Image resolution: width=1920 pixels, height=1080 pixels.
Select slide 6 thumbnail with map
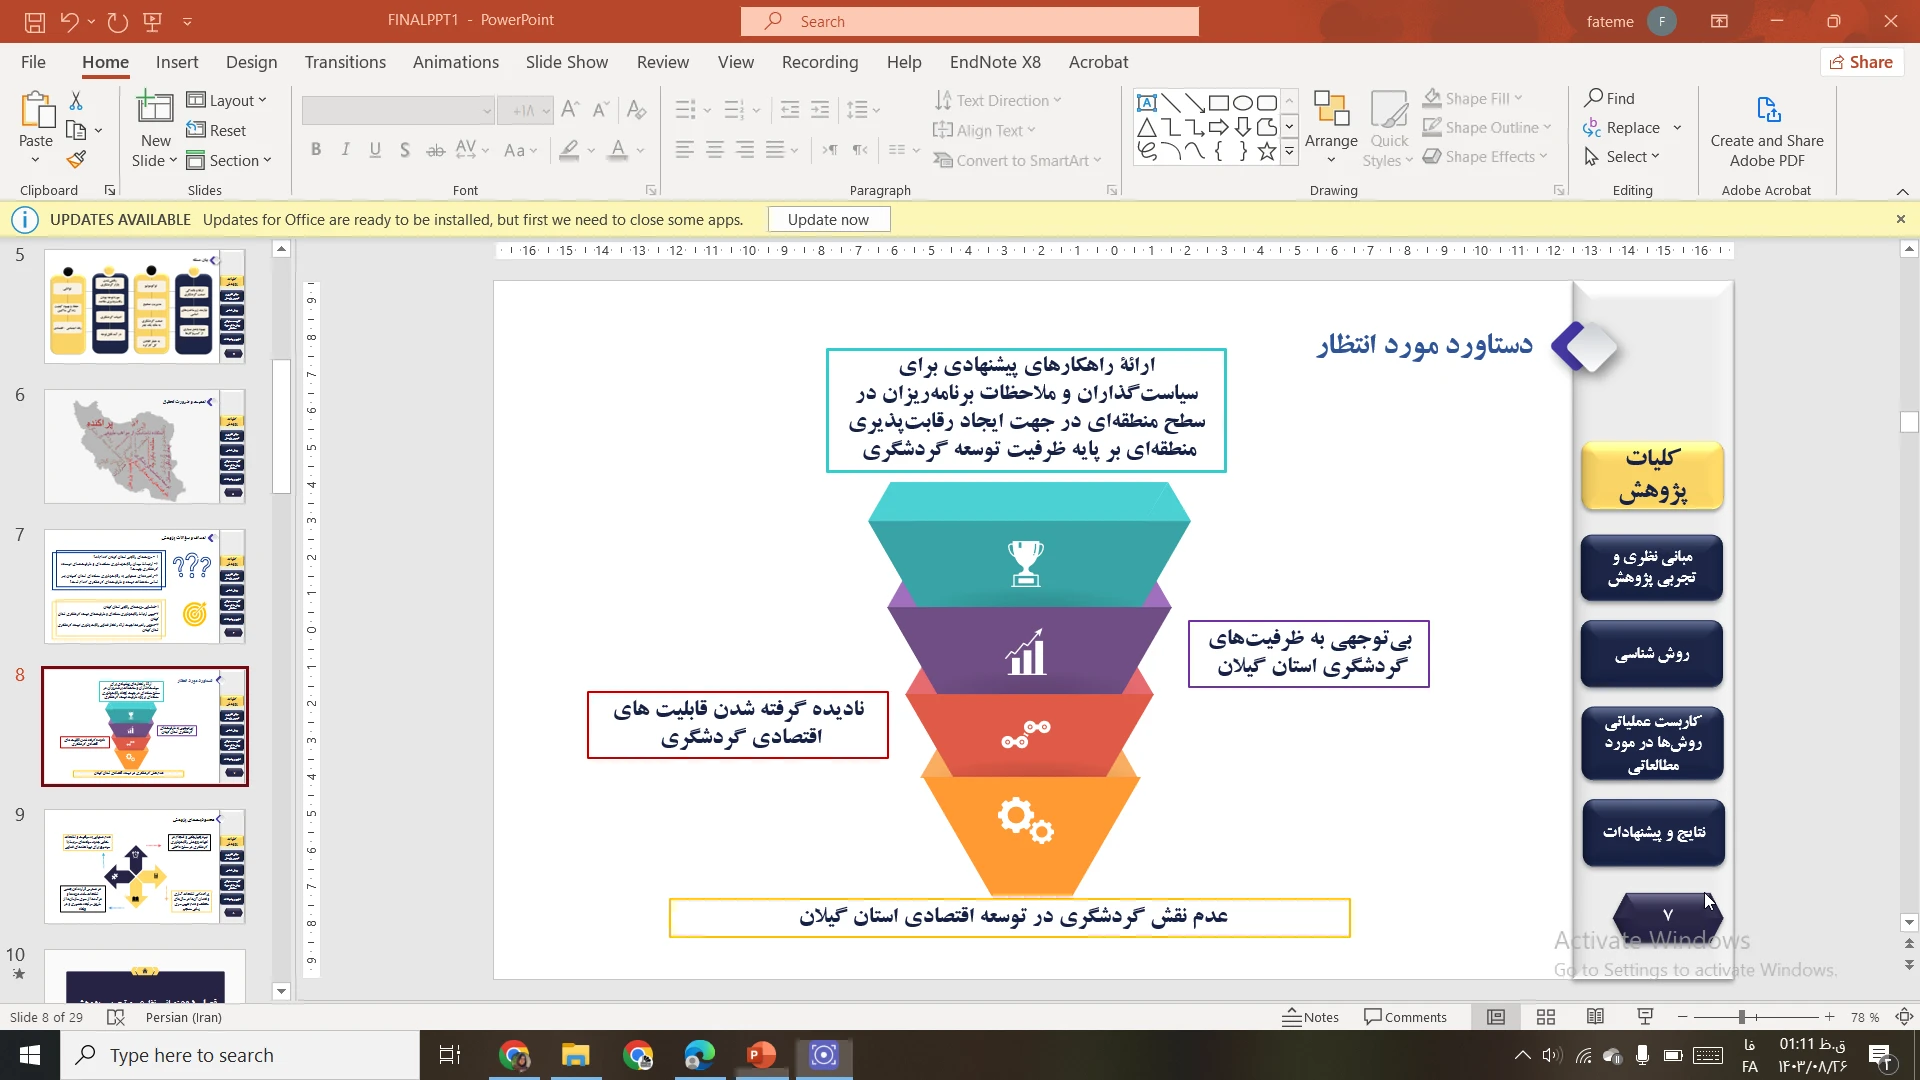coord(145,446)
